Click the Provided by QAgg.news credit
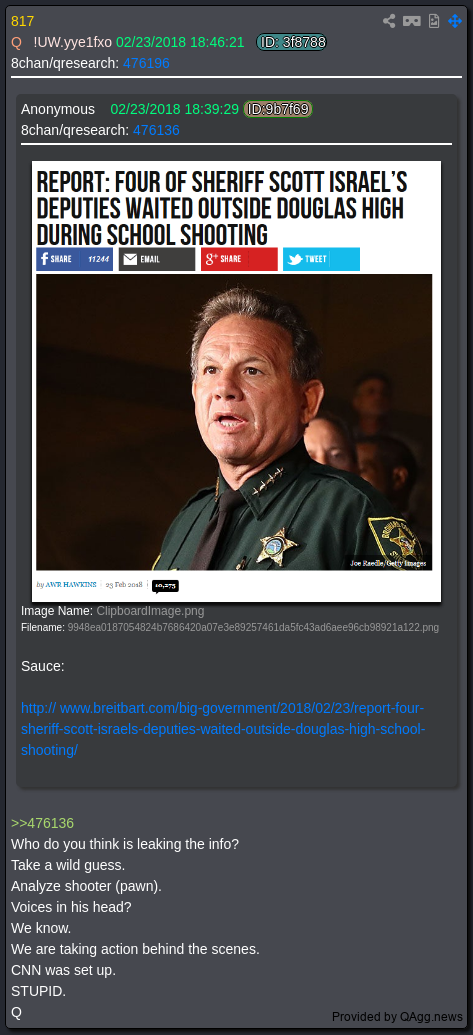This screenshot has height=1035, width=473. click(397, 1017)
